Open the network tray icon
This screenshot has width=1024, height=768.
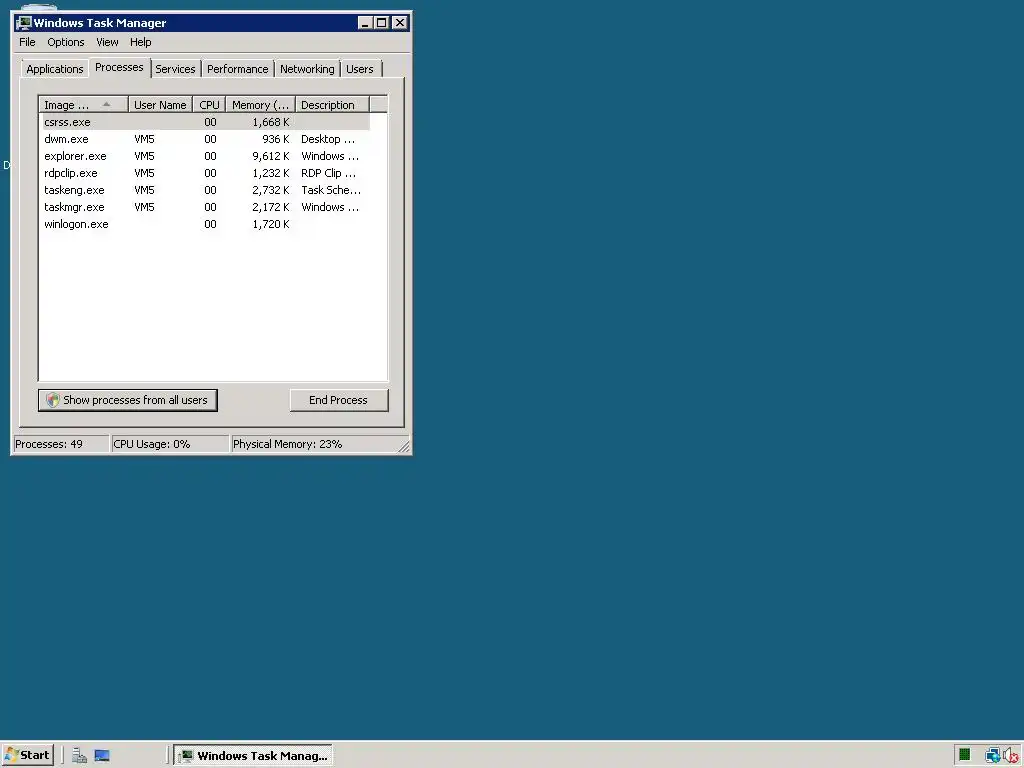[992, 756]
